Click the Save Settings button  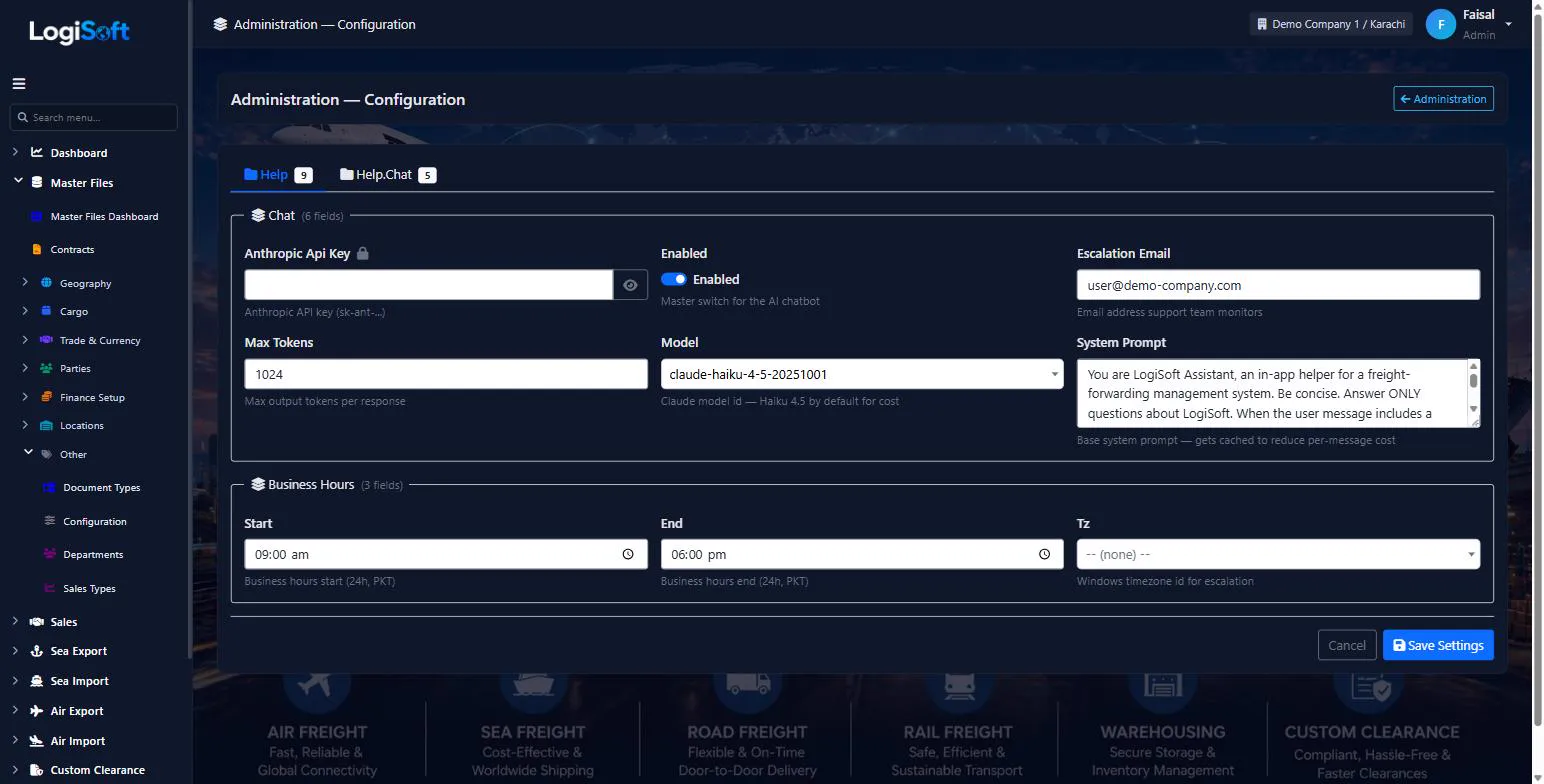[1438, 645]
